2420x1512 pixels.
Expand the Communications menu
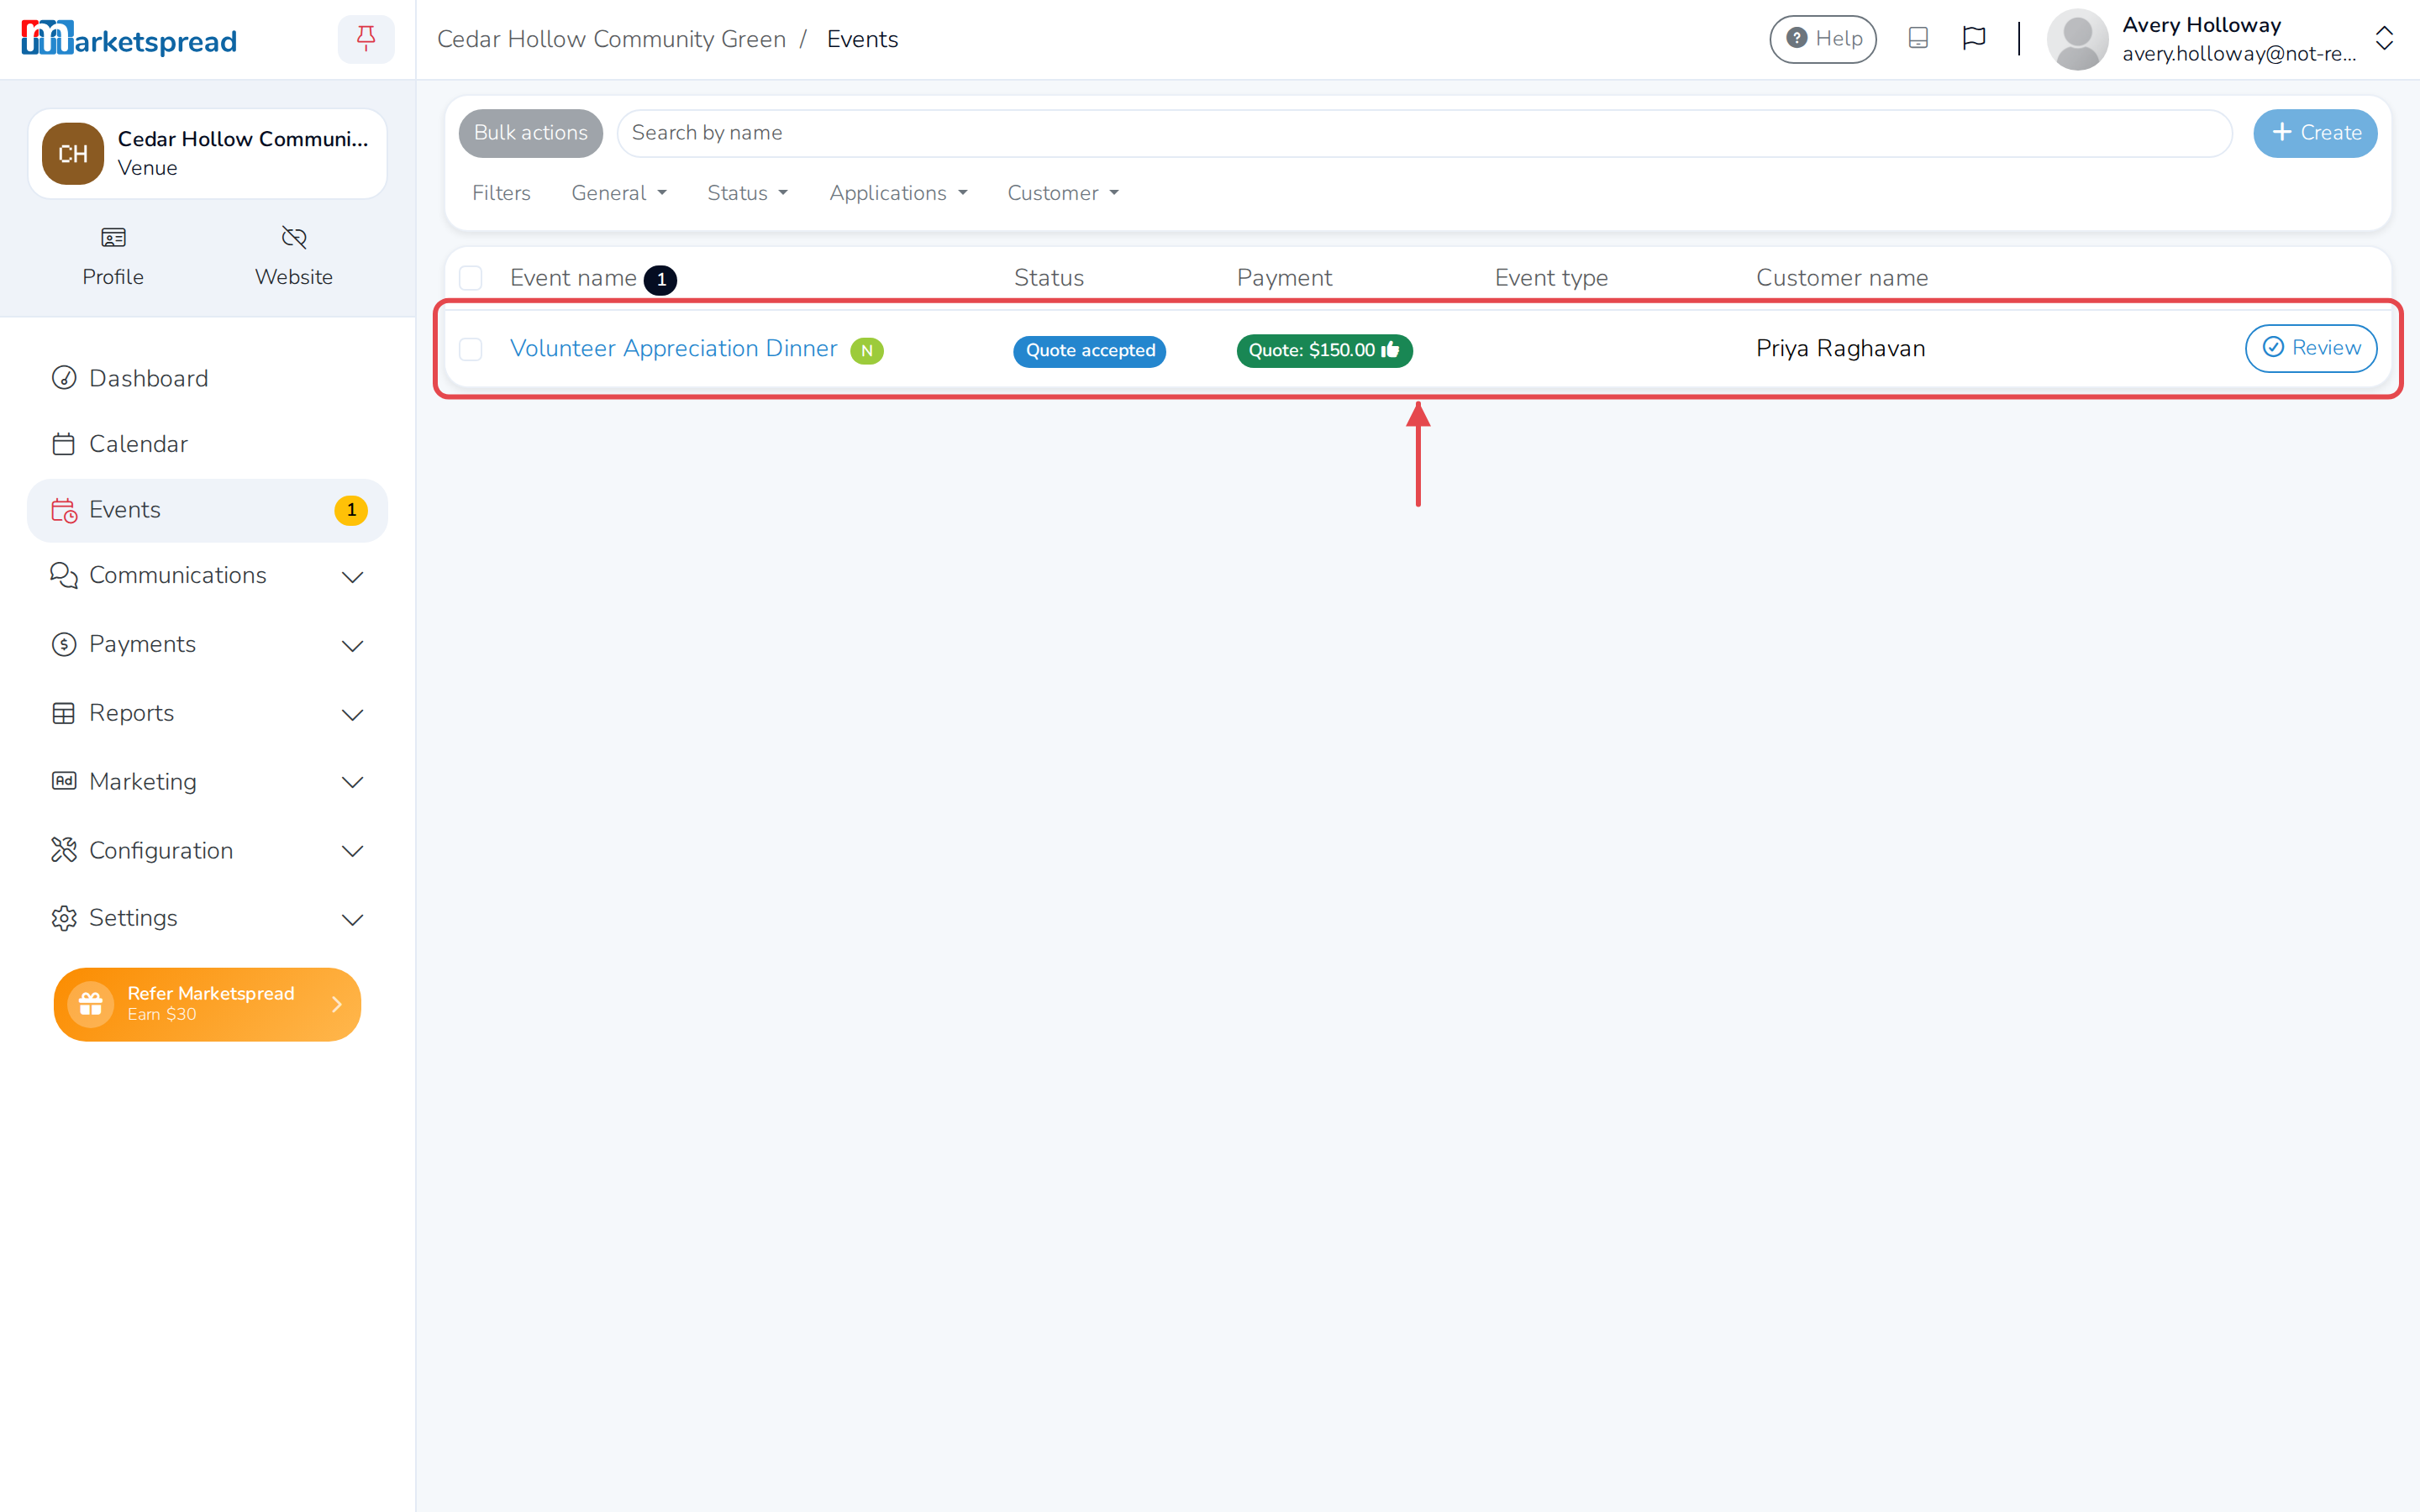[x=208, y=576]
